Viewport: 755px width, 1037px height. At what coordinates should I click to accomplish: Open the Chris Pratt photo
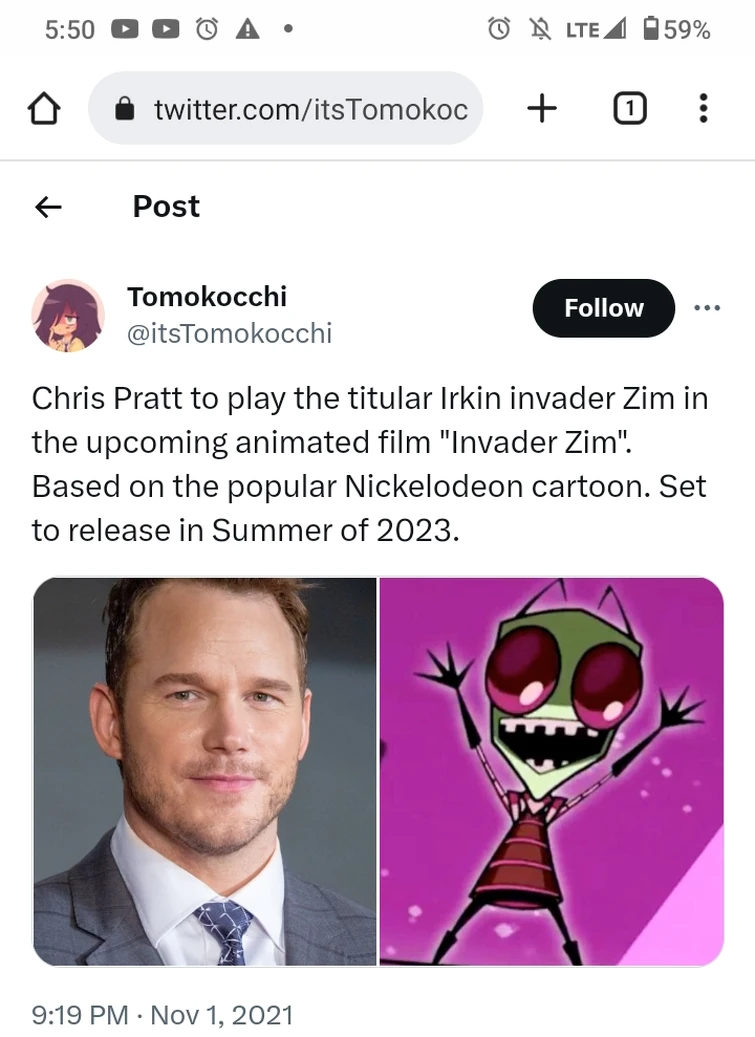point(205,772)
